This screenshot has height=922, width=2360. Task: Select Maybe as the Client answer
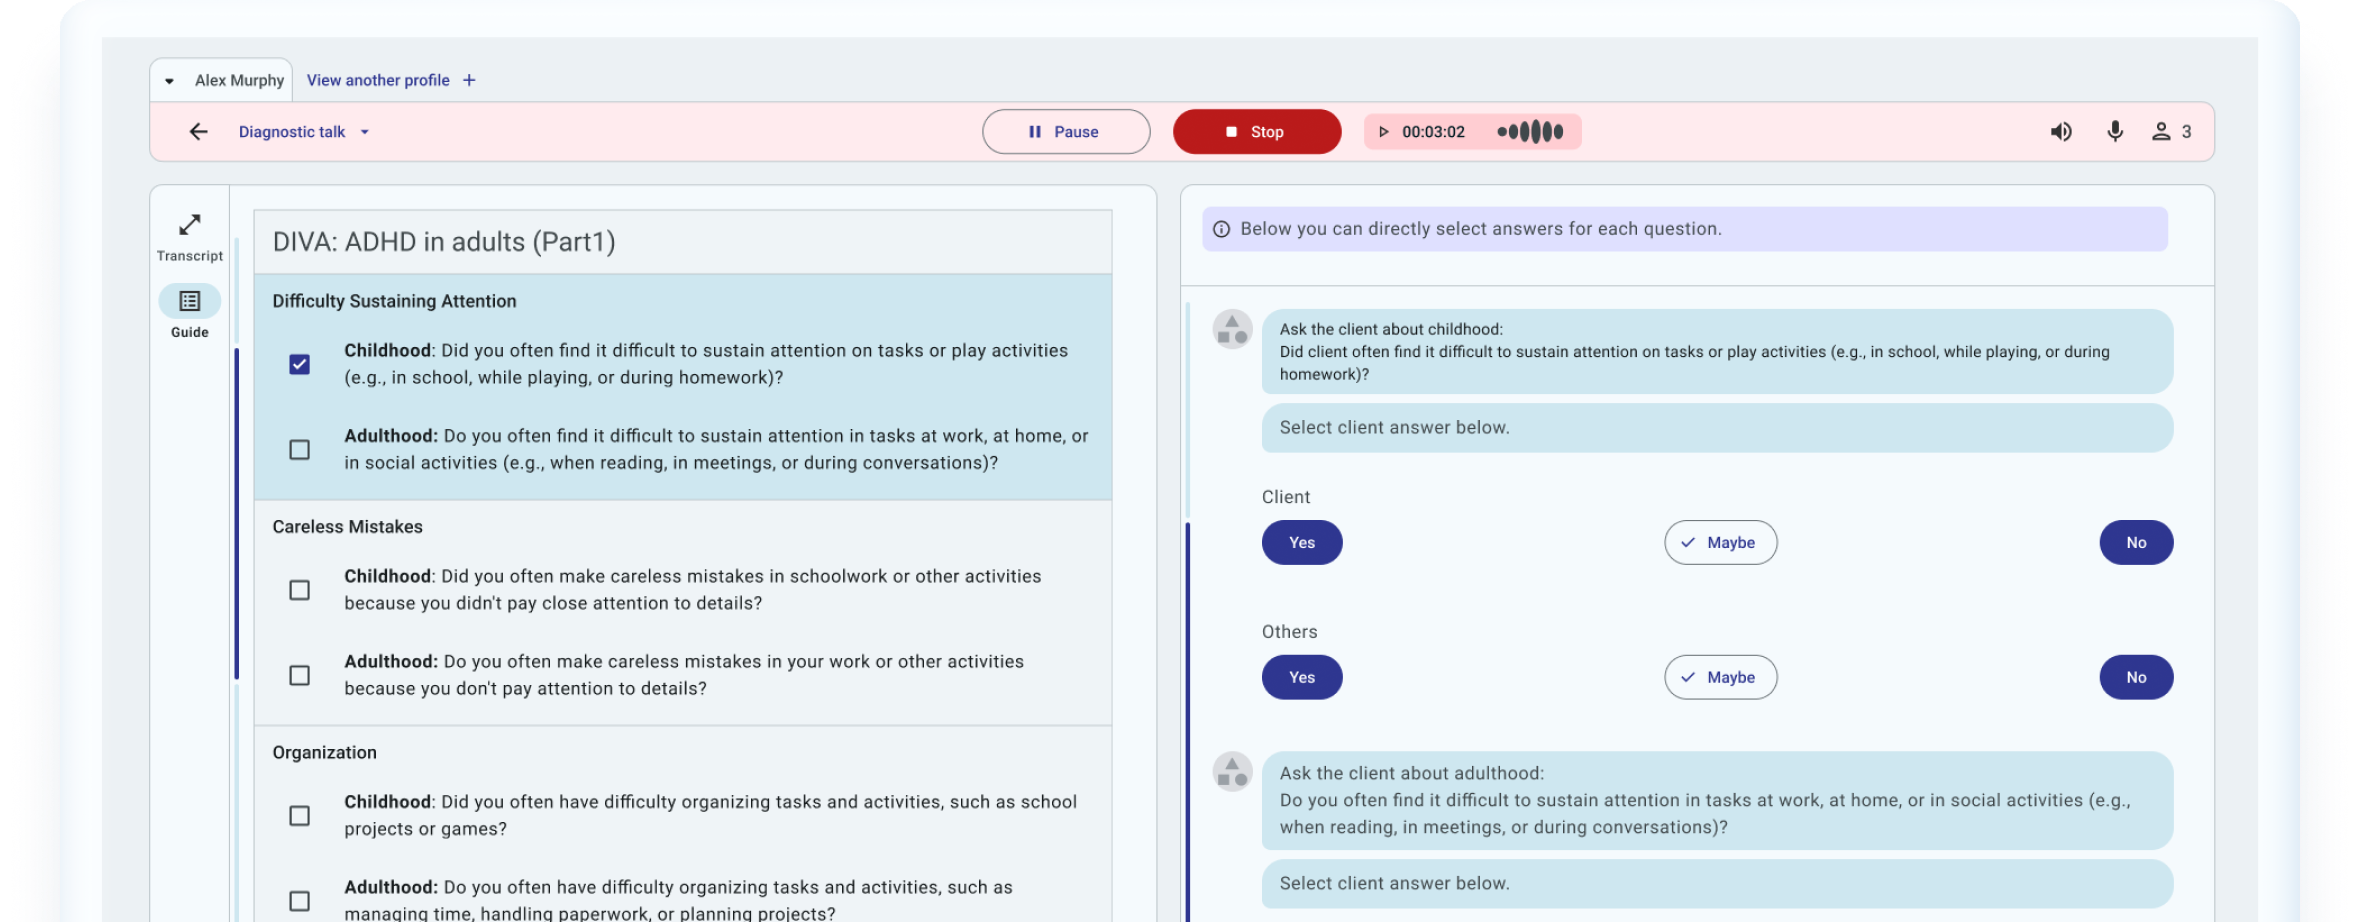click(1720, 542)
